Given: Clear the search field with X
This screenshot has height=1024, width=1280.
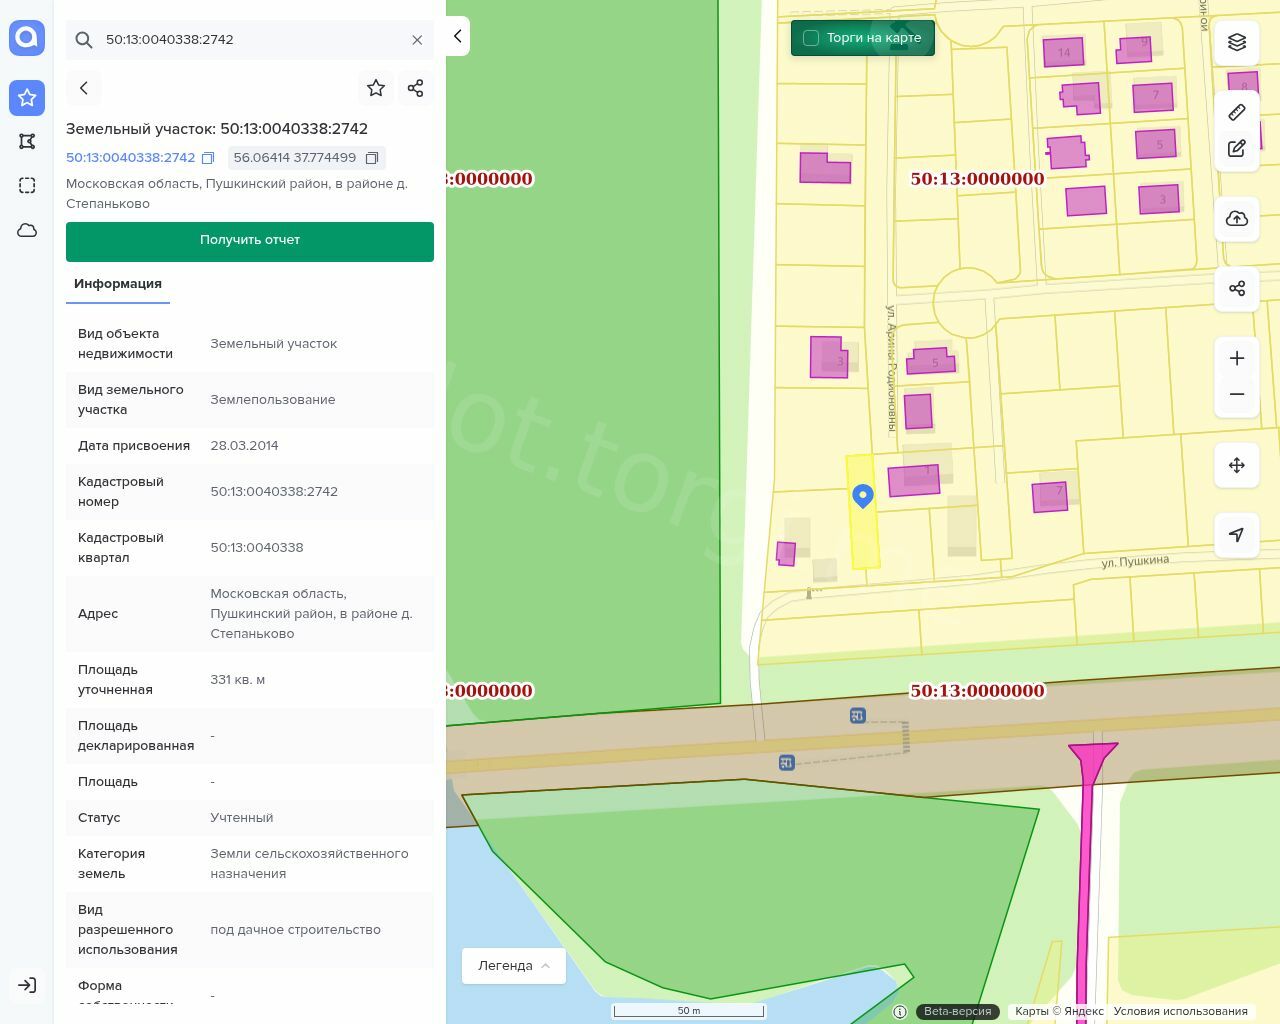Looking at the screenshot, I should 417,40.
